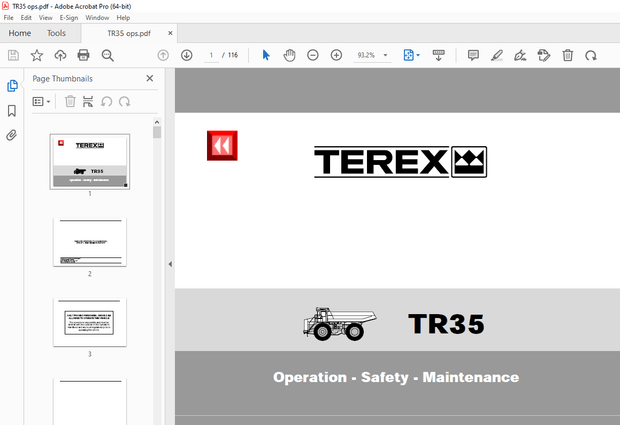Click the thumbnails print pages icon
The height and width of the screenshot is (425, 620).
[88, 102]
